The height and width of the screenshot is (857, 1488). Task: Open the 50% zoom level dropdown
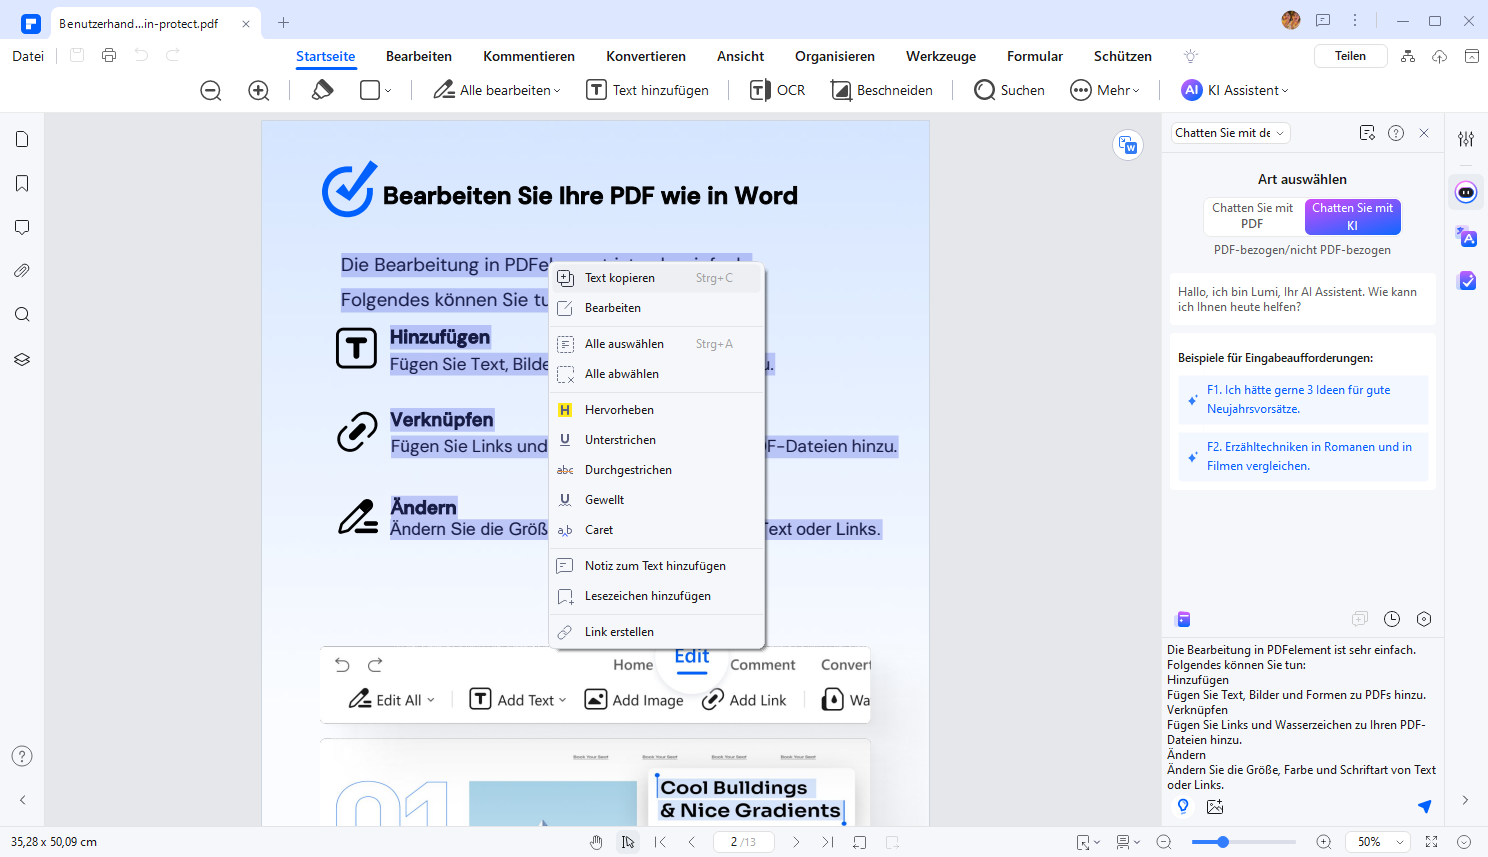pos(1377,842)
